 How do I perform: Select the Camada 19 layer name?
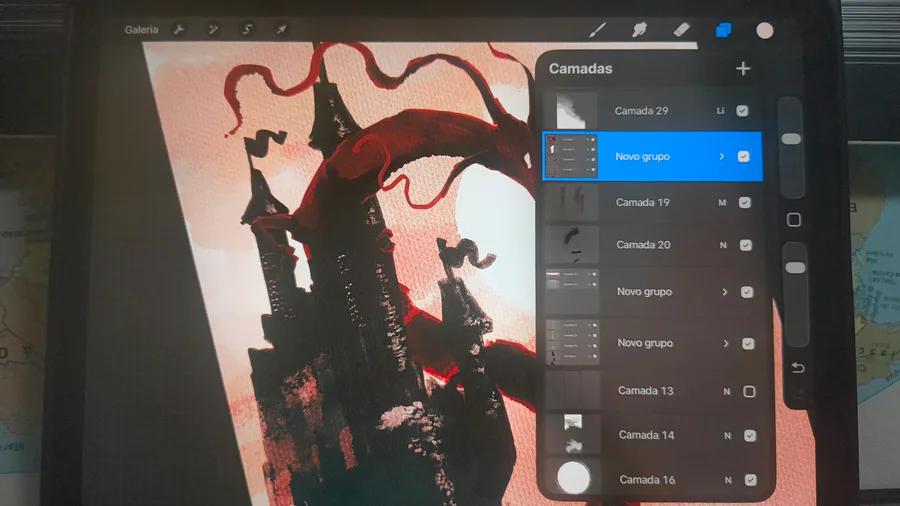pos(642,202)
